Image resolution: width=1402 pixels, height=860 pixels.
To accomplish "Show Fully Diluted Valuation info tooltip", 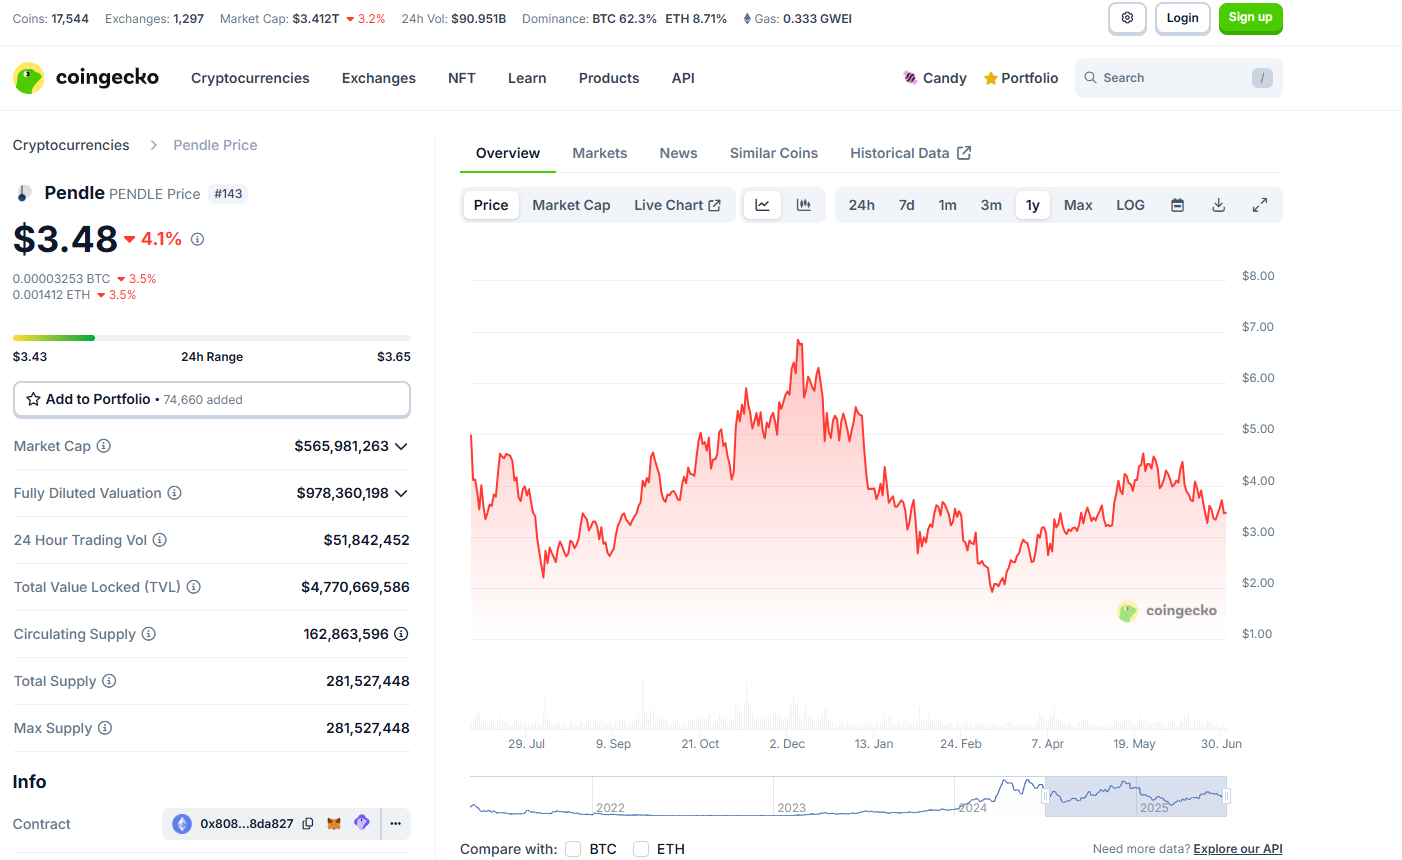I will coord(174,493).
